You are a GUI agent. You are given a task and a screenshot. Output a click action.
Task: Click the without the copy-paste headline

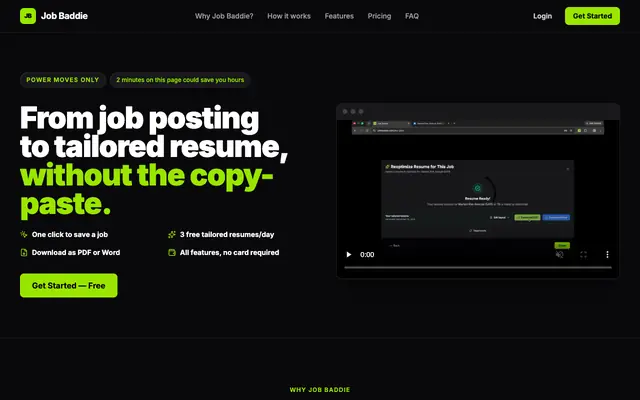[147, 190]
